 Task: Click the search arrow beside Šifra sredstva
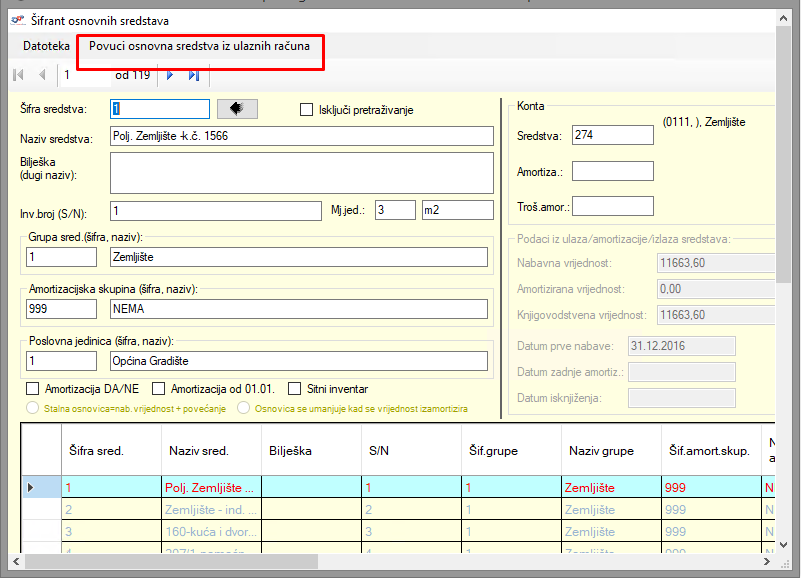(237, 109)
